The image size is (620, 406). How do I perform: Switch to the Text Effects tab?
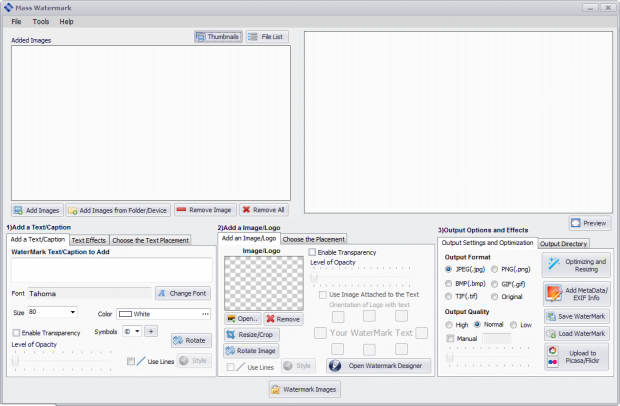[x=88, y=240]
